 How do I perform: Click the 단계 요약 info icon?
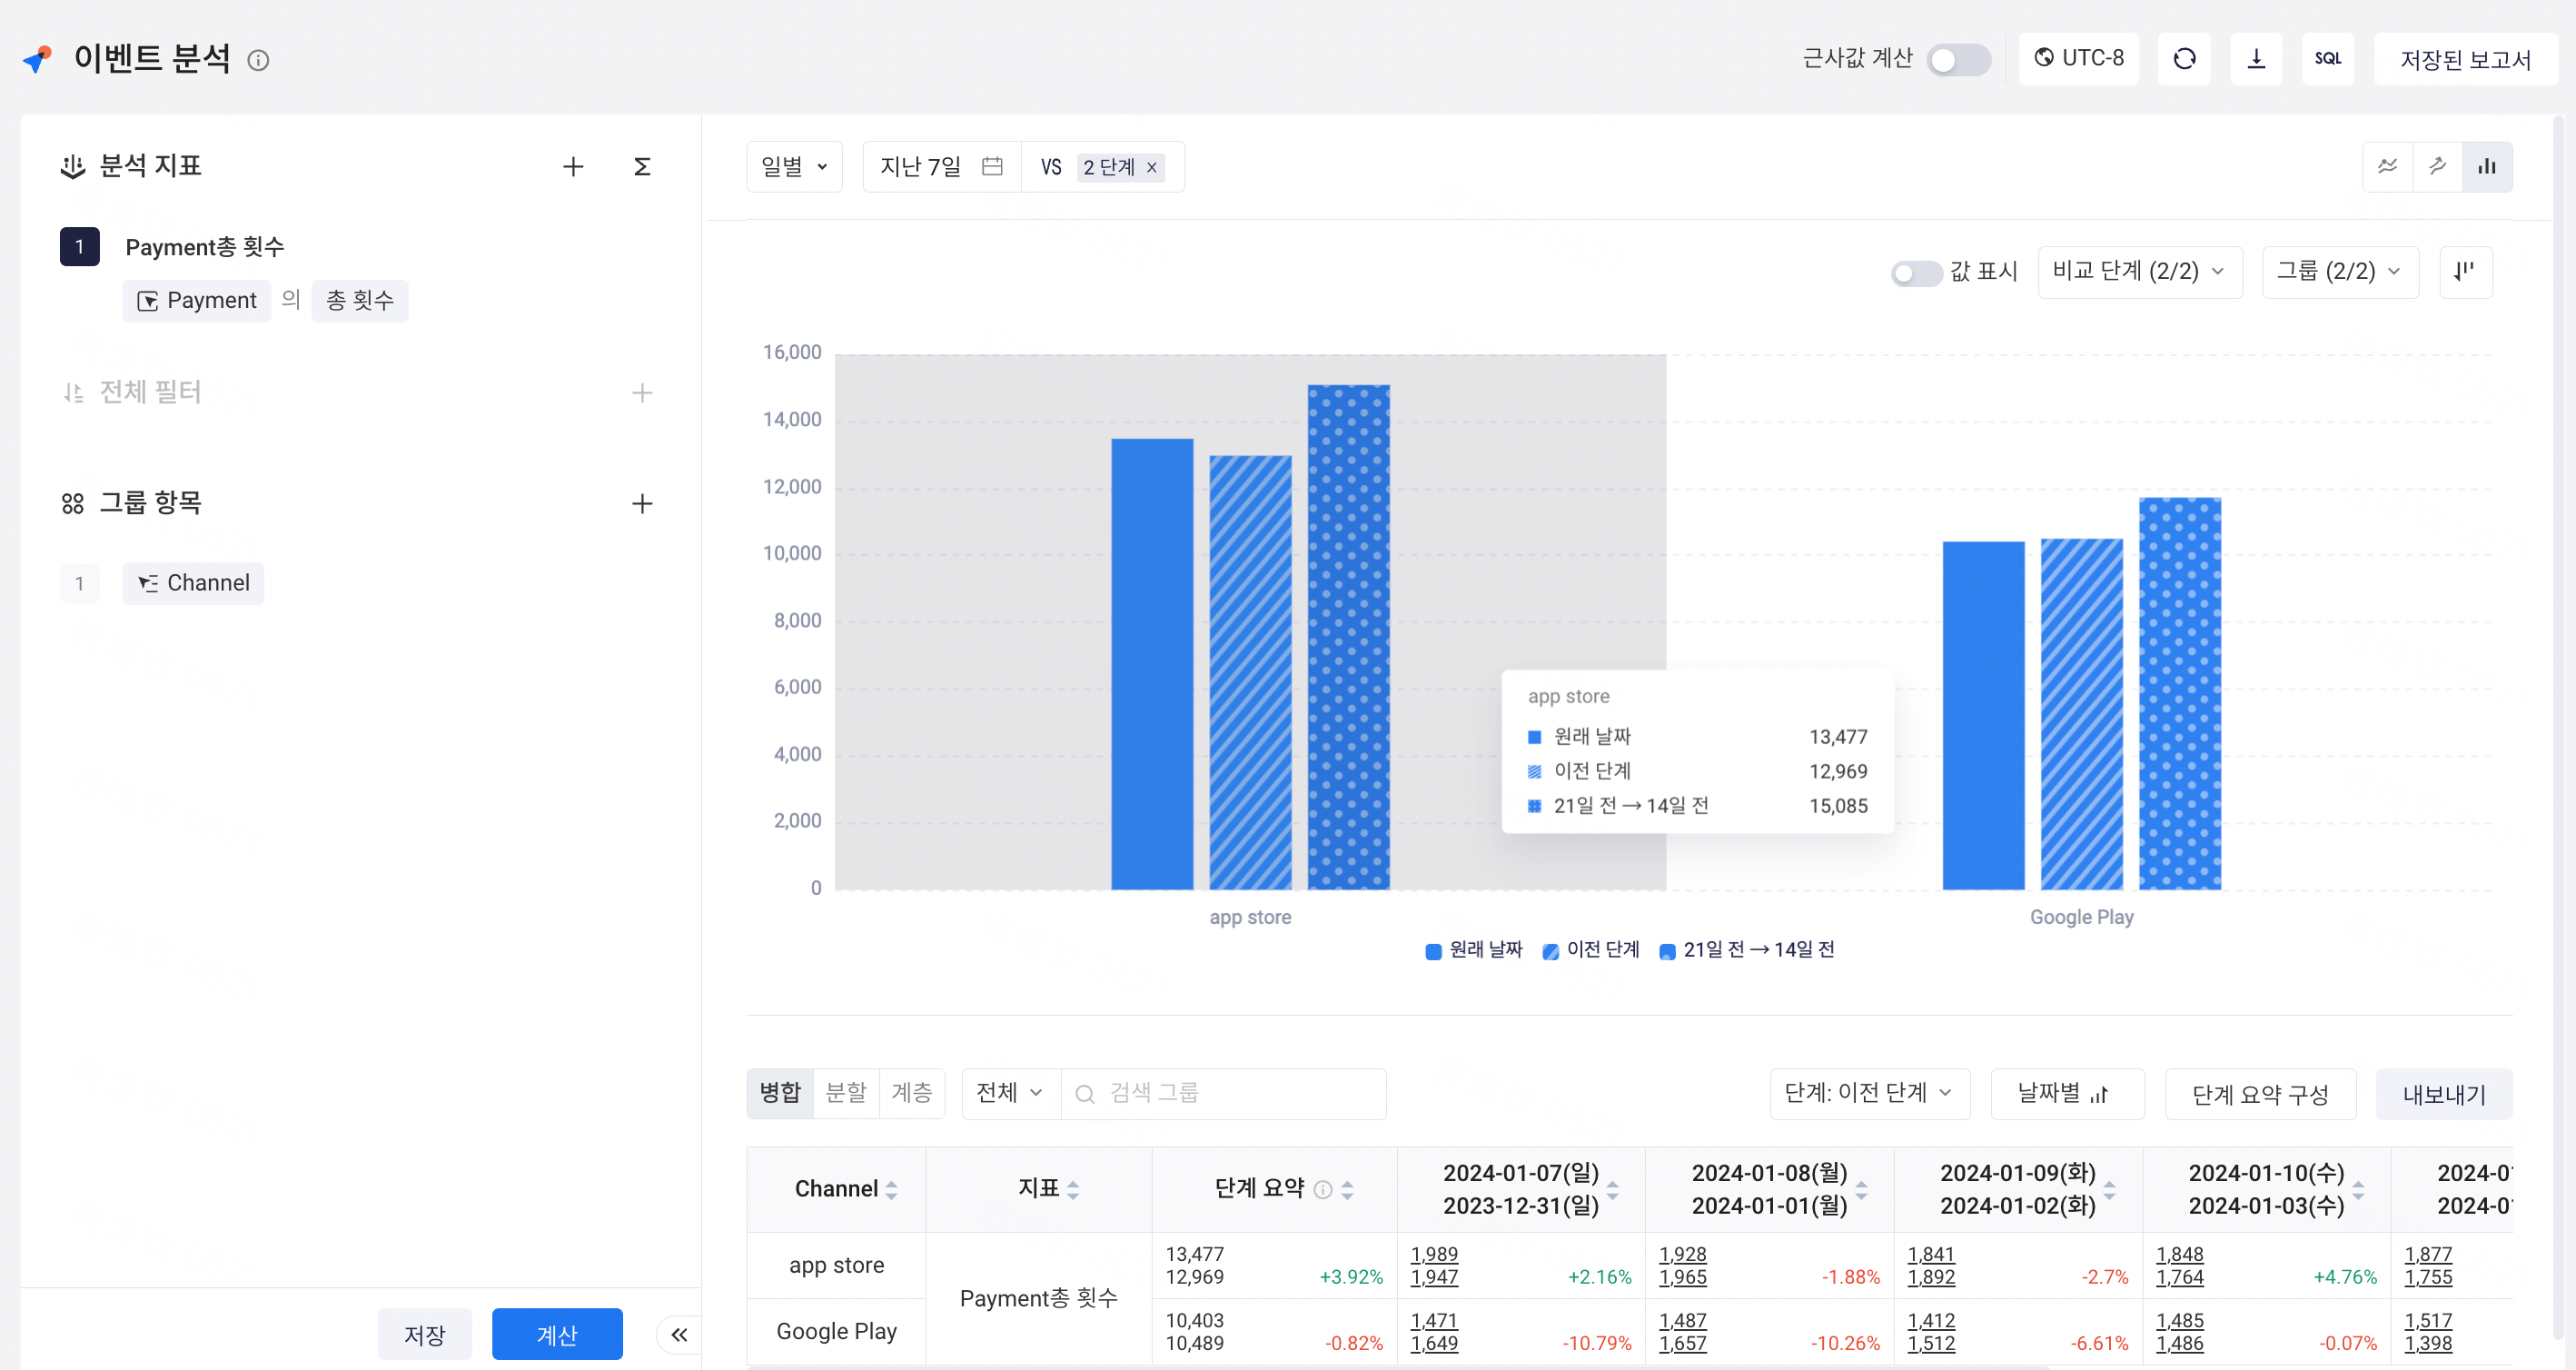pyautogui.click(x=1323, y=1190)
